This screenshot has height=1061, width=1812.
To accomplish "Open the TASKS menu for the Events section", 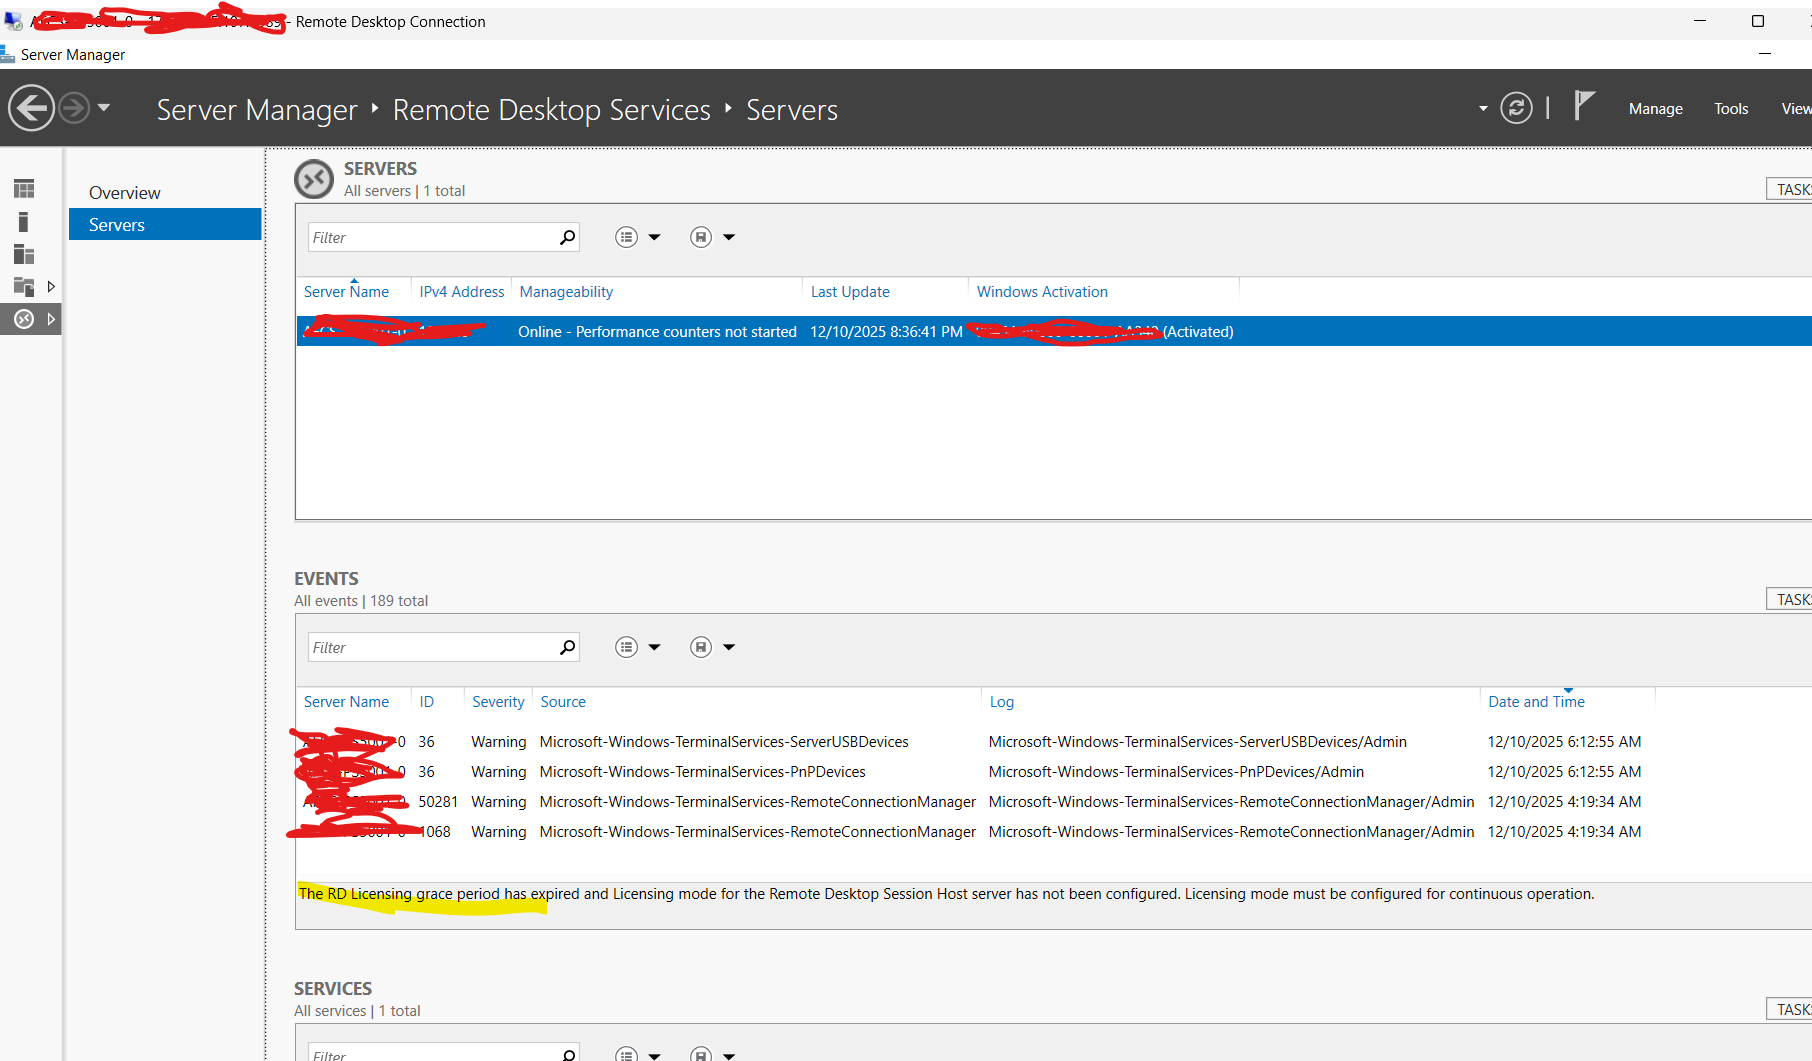I will pos(1790,599).
